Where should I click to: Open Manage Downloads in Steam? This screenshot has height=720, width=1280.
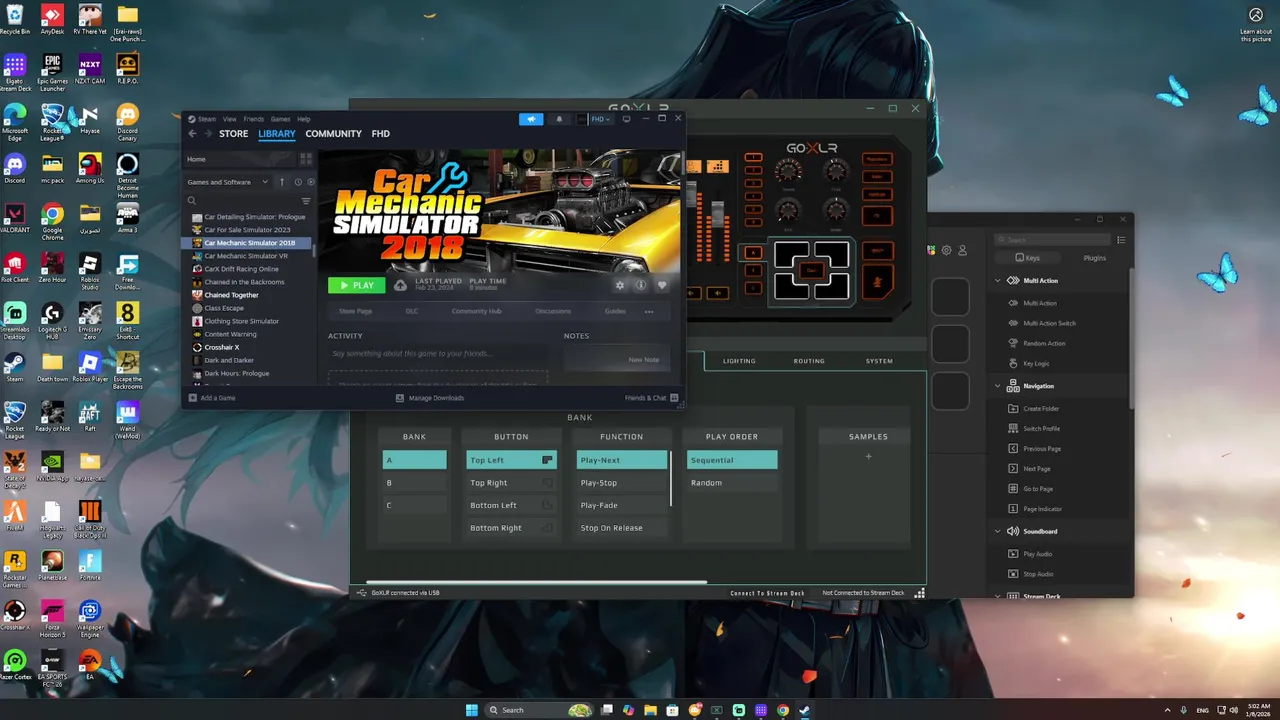point(429,398)
